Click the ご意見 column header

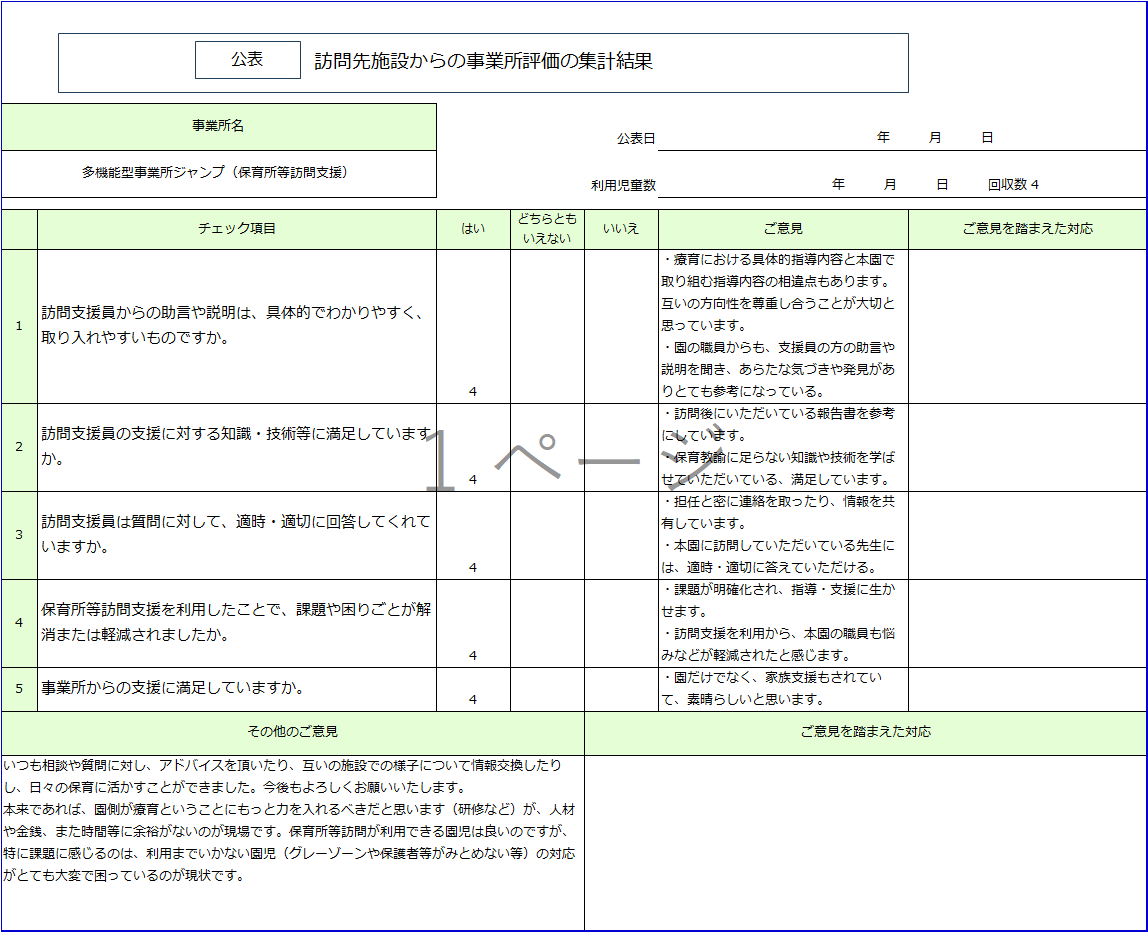(783, 229)
